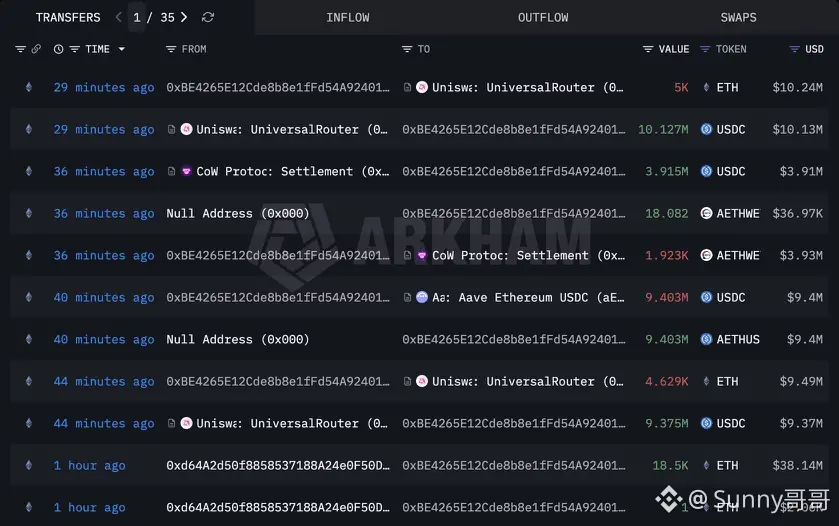839x526 pixels.
Task: Go to the previous transfers page
Action: 118,18
